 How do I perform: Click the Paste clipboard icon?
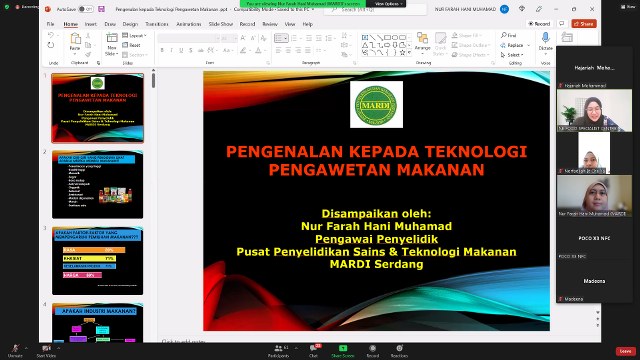(75, 42)
